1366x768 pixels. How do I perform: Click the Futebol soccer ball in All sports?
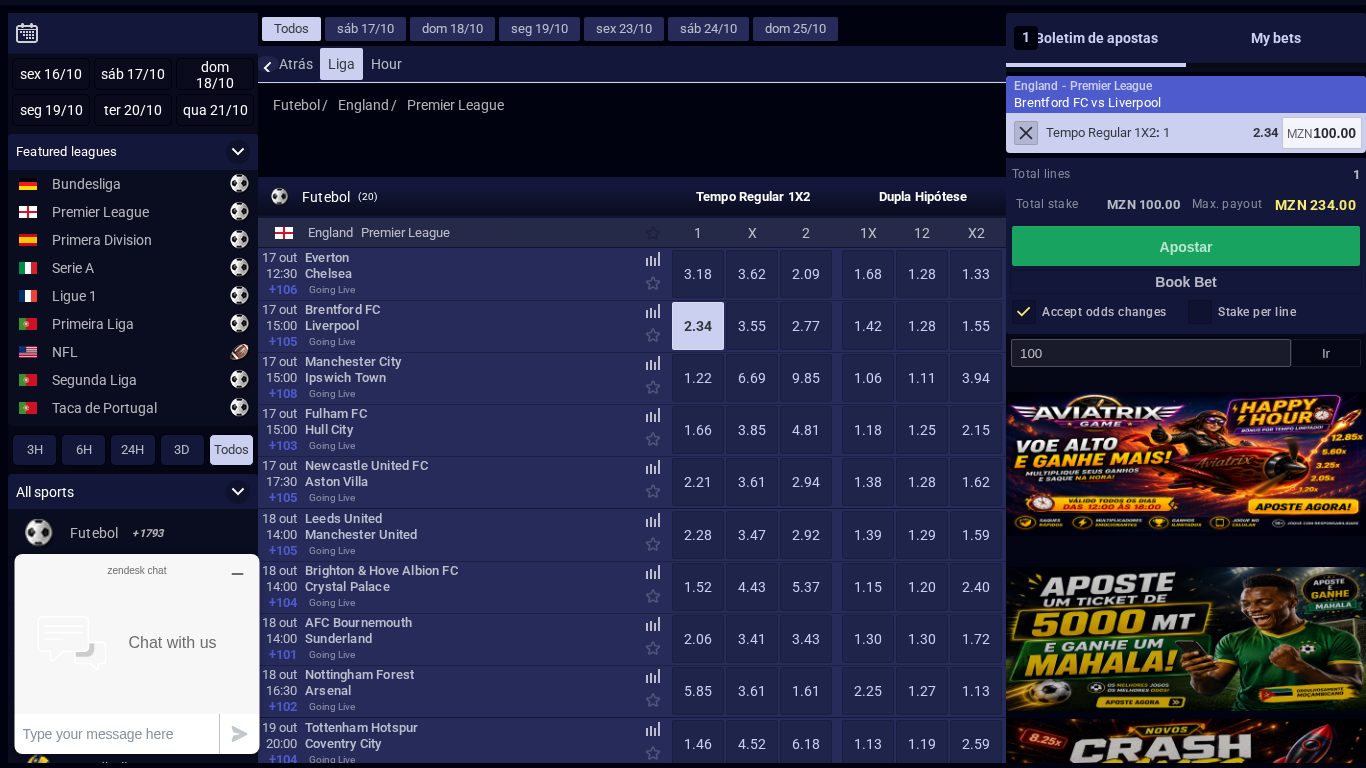38,532
